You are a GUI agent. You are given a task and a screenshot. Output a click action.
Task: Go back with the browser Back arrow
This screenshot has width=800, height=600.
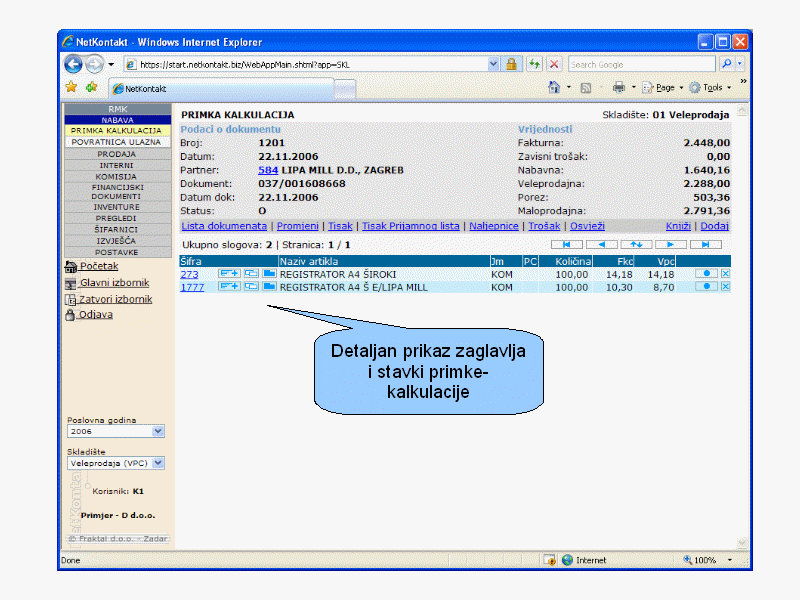click(x=73, y=64)
